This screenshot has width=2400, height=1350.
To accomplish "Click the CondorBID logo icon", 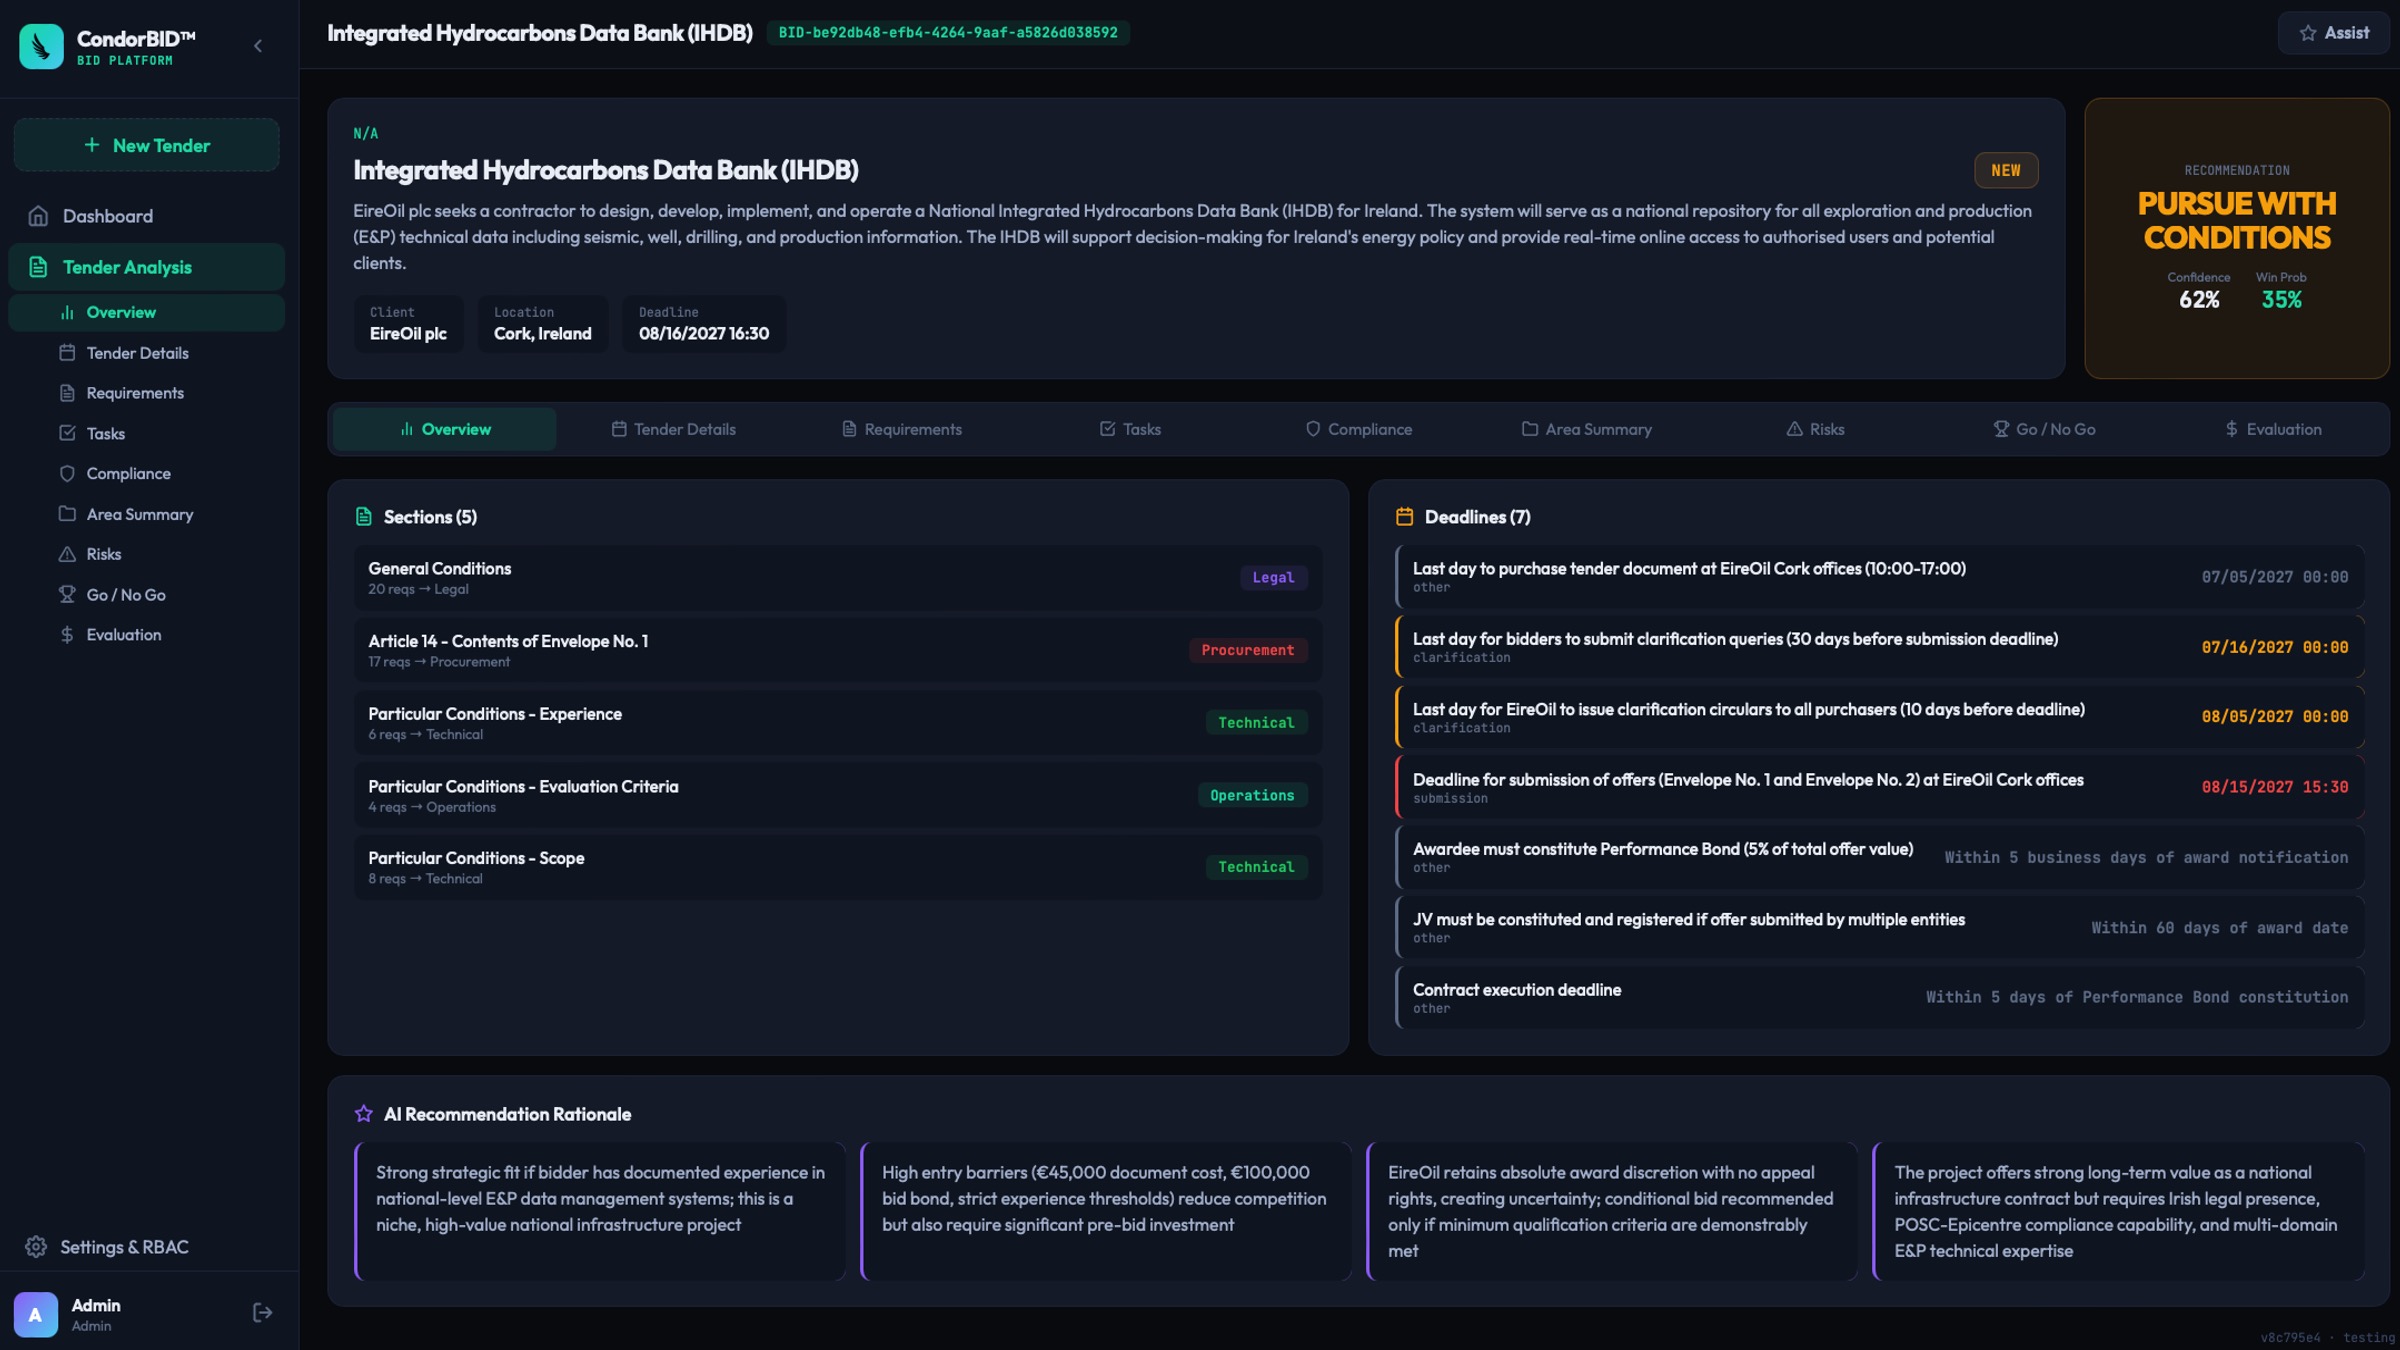I will coord(41,46).
